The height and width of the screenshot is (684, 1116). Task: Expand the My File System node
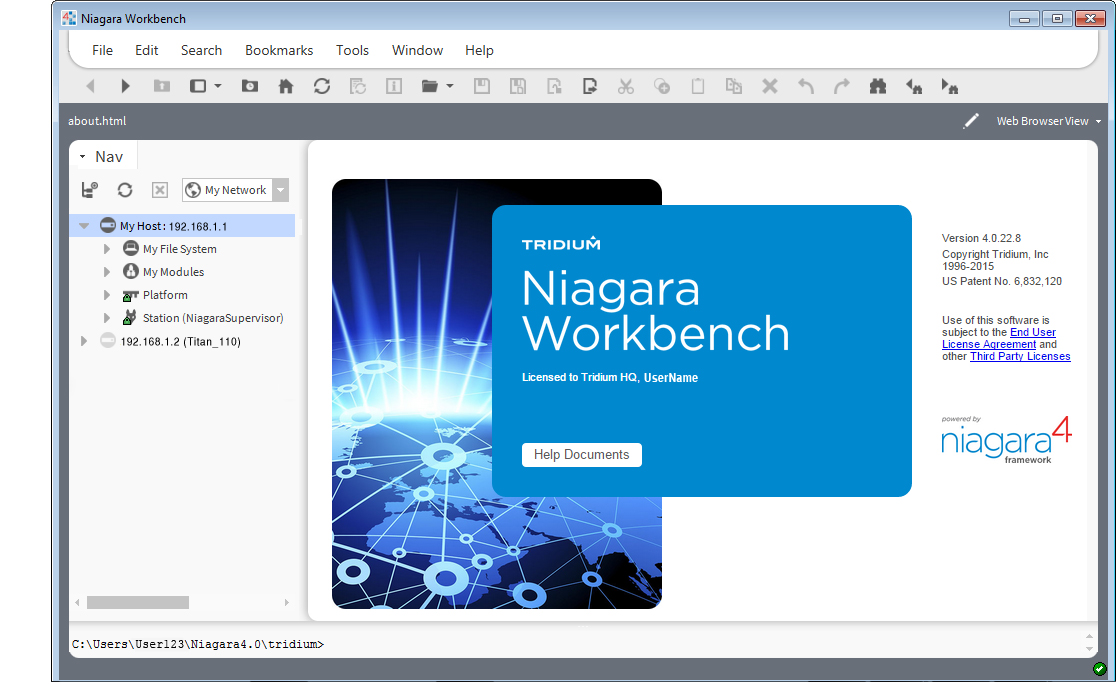pos(107,248)
